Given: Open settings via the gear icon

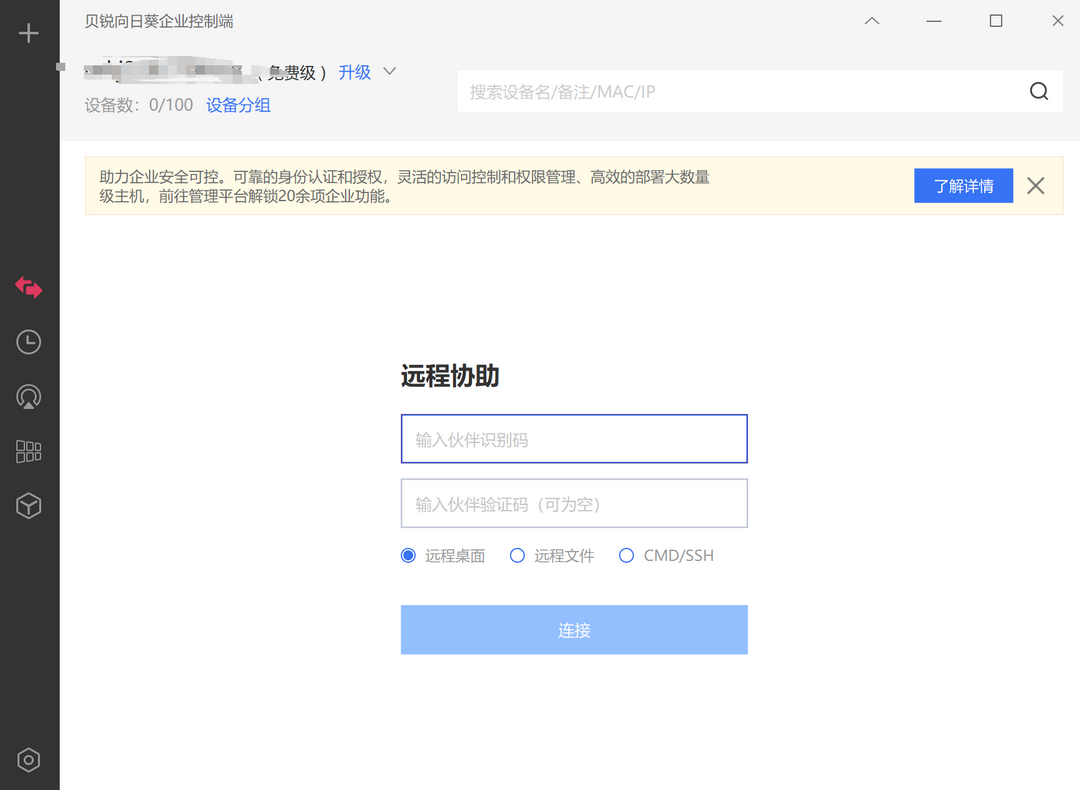Looking at the screenshot, I should tap(28, 760).
